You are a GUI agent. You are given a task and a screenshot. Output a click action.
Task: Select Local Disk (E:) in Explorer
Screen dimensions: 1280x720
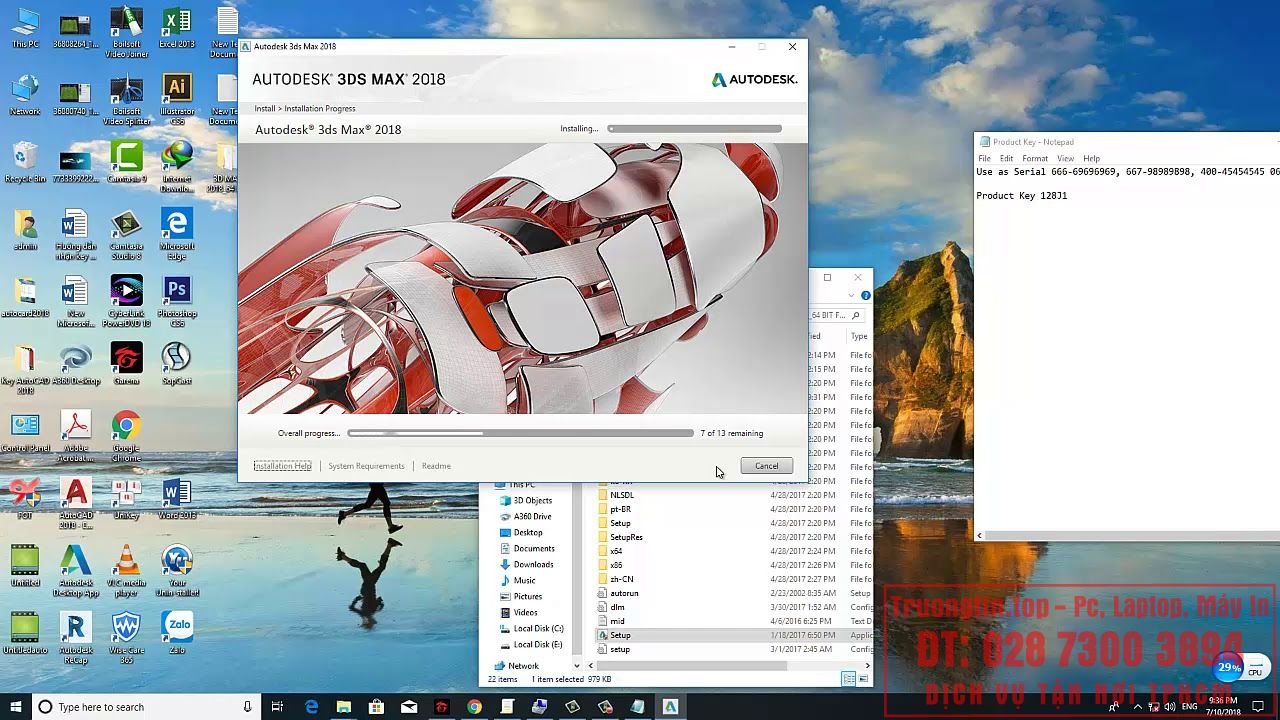pos(538,644)
